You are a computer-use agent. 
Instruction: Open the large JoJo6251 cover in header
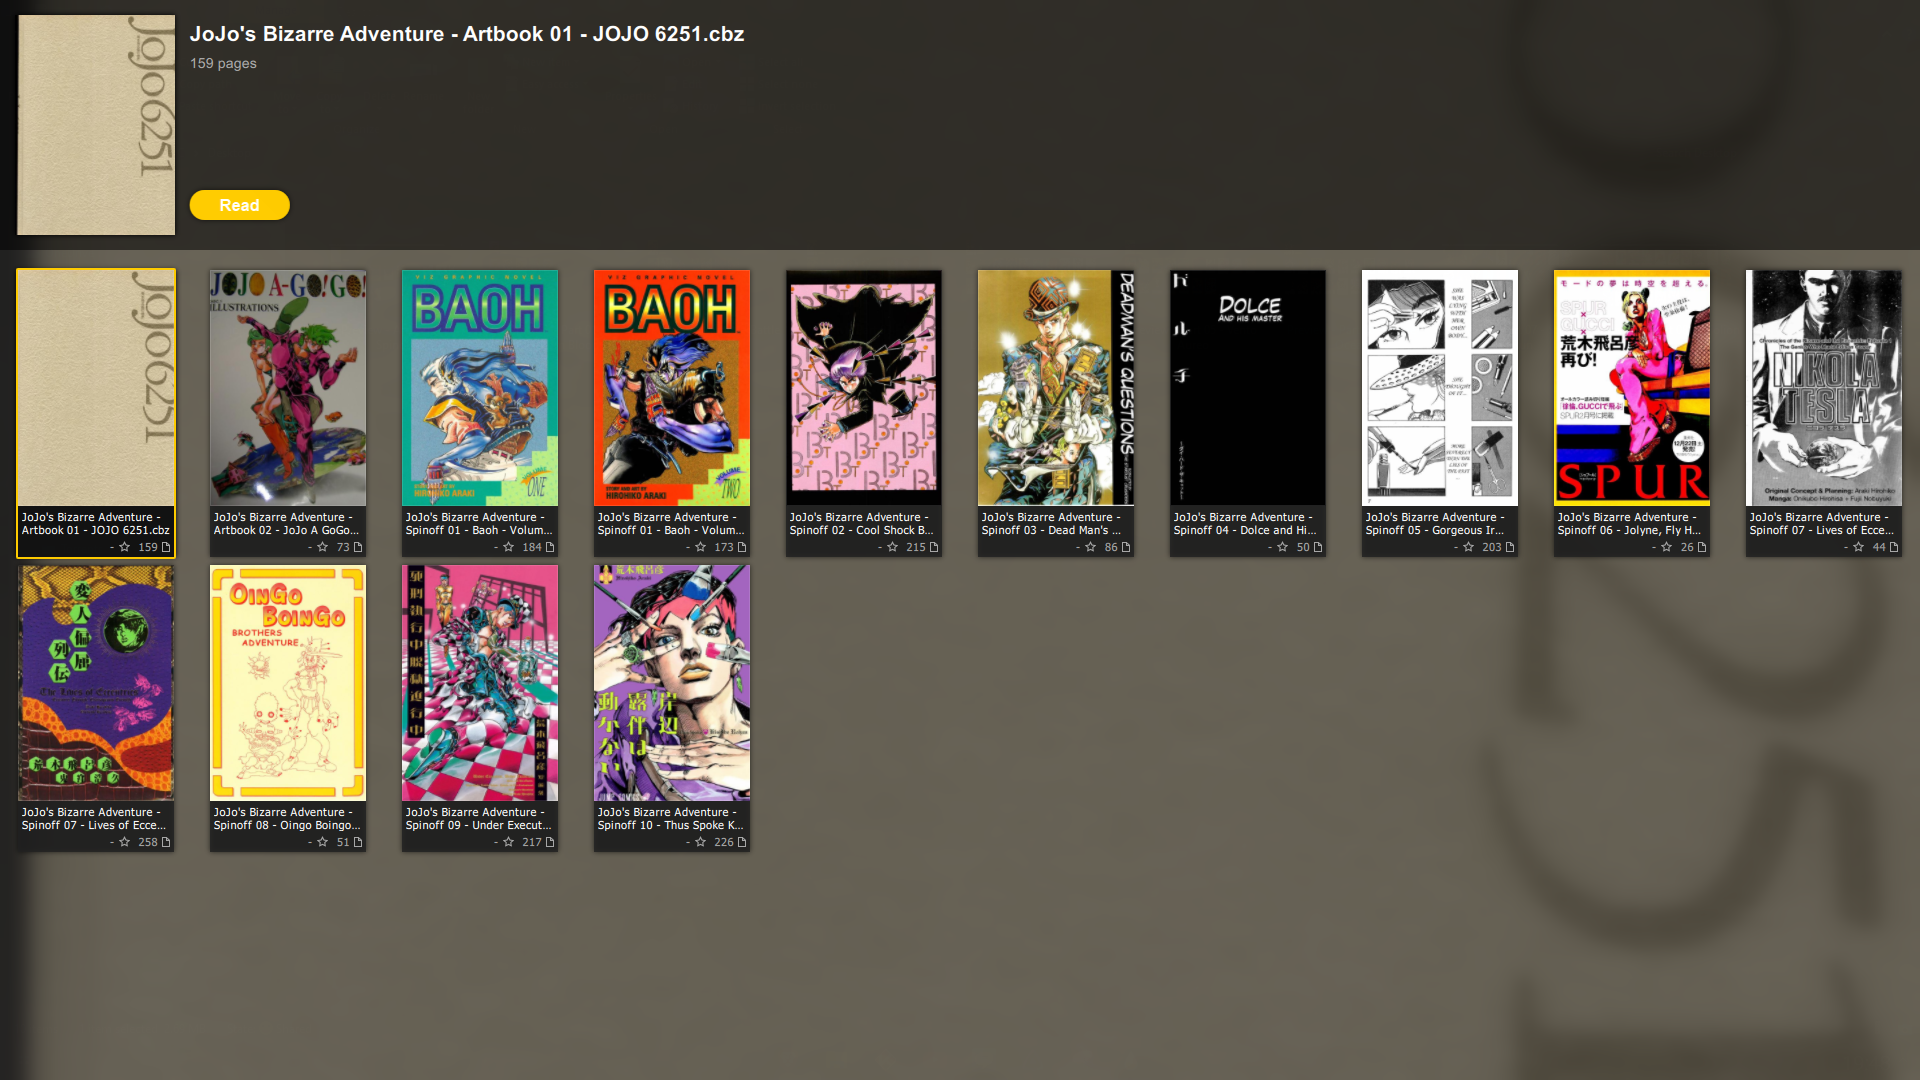coord(96,125)
